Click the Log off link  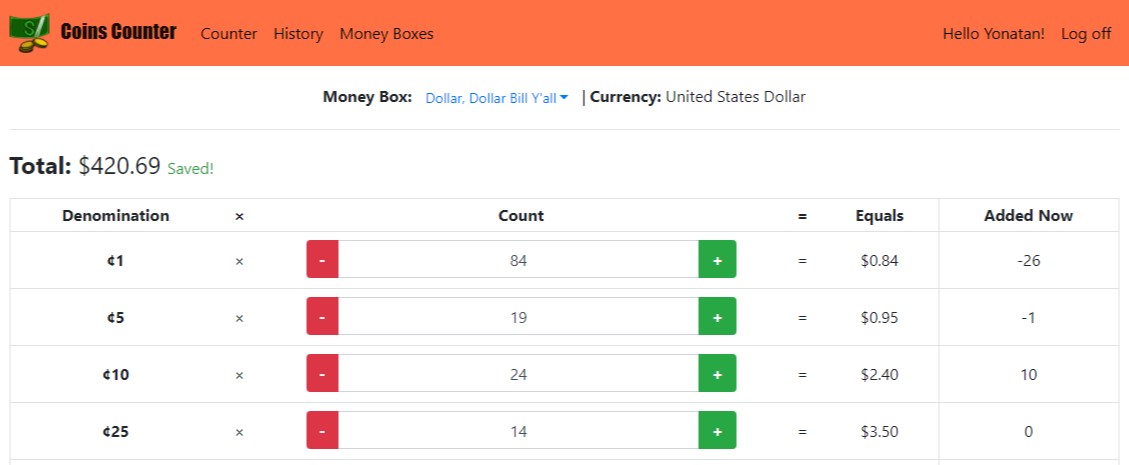[1086, 34]
